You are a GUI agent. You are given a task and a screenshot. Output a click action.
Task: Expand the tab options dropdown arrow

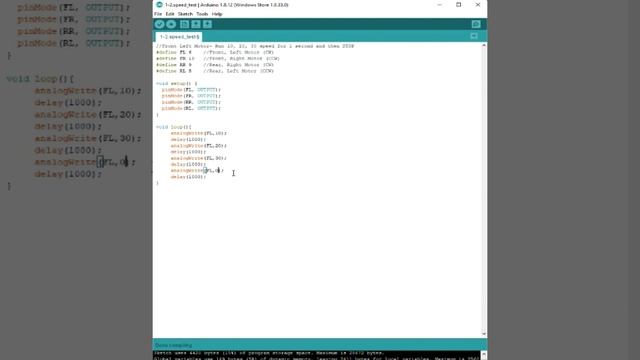(474, 36)
